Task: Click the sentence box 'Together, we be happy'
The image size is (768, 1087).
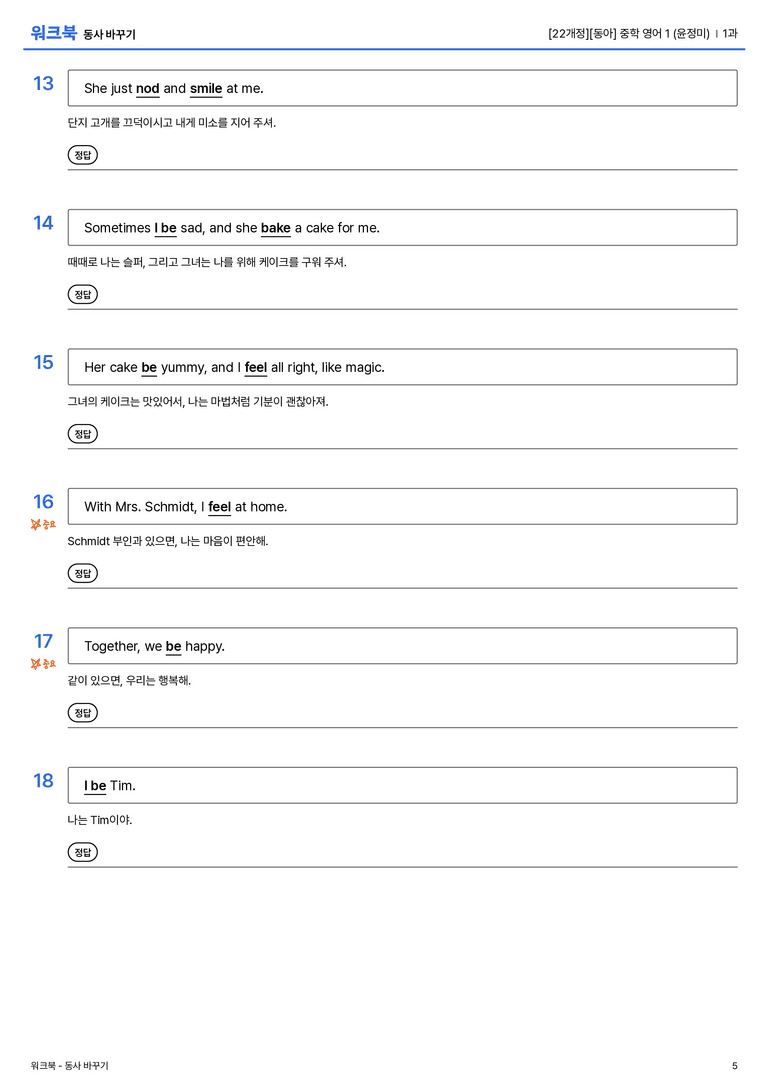Action: (403, 646)
